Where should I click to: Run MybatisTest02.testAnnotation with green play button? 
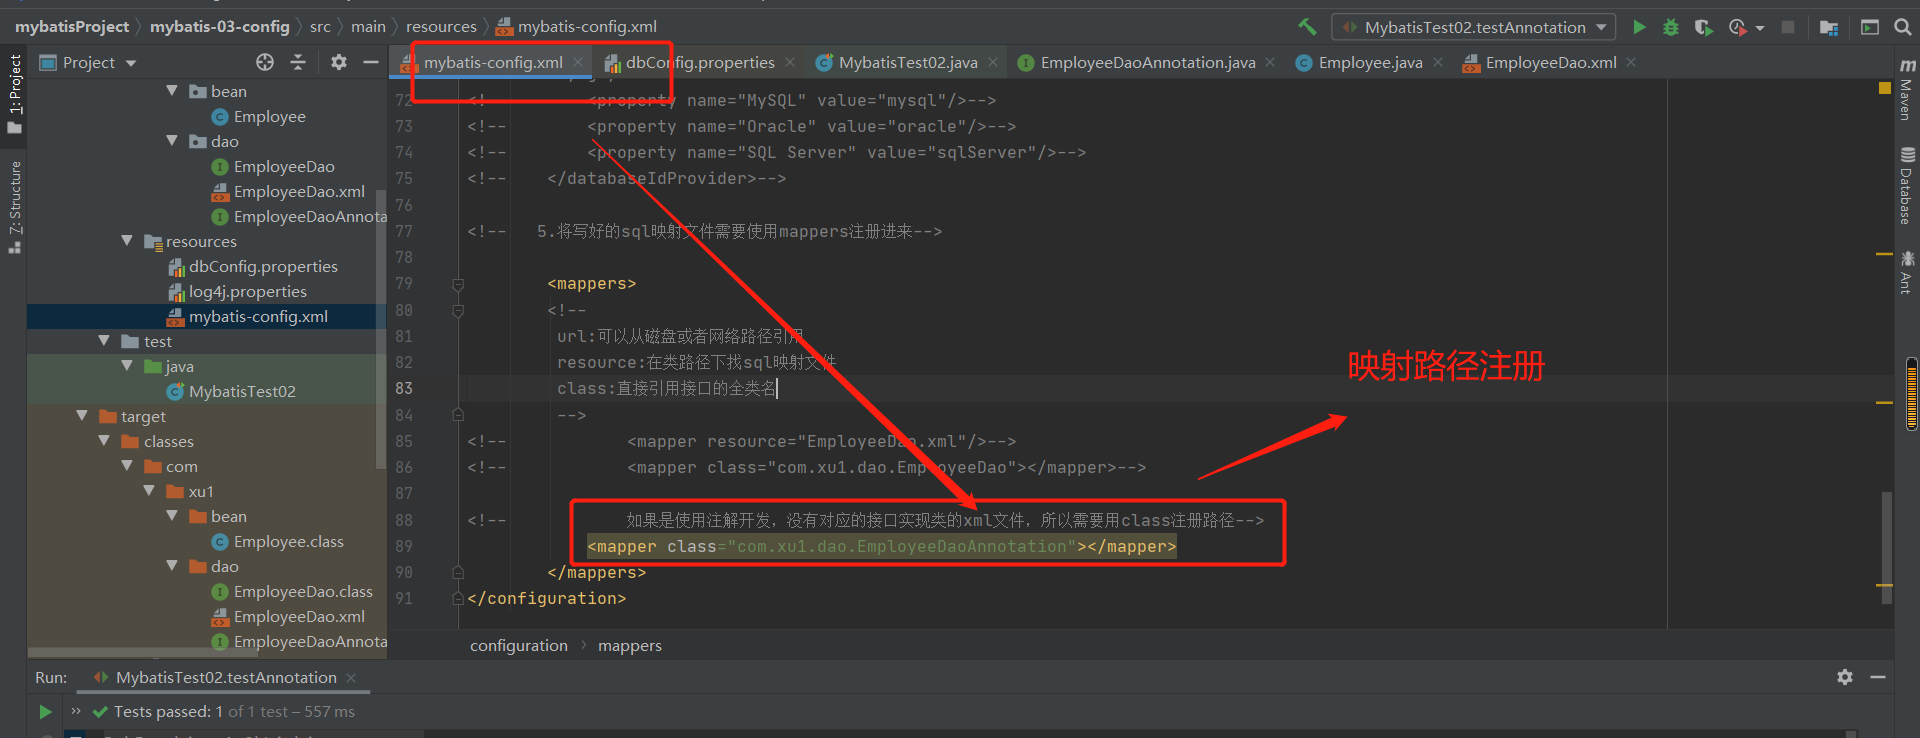(1639, 27)
